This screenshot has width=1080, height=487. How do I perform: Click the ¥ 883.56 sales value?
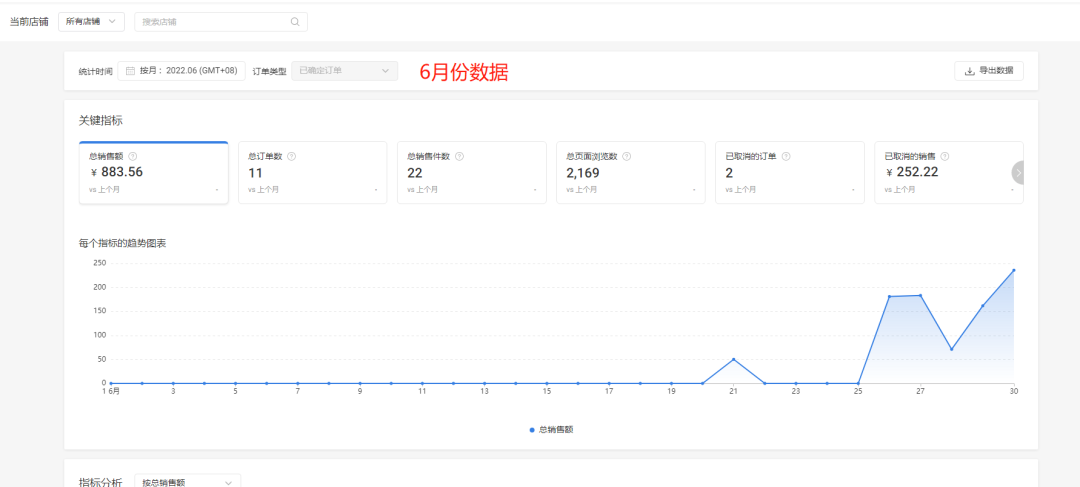(116, 172)
